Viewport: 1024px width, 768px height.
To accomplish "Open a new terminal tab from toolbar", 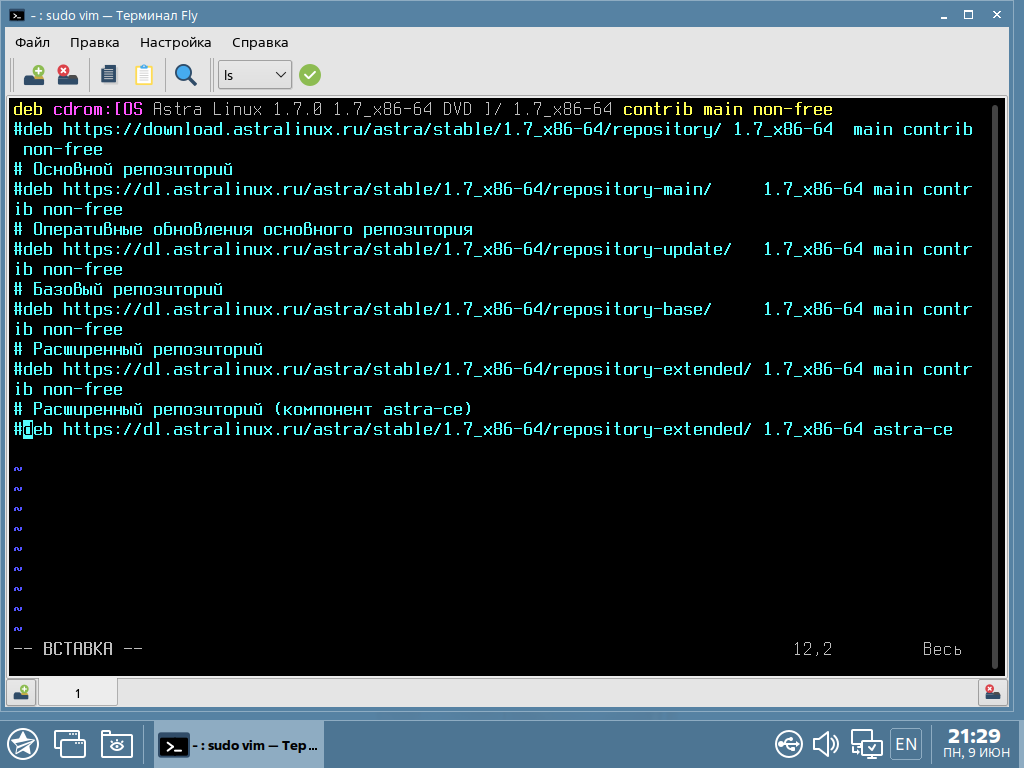I will pos(34,75).
